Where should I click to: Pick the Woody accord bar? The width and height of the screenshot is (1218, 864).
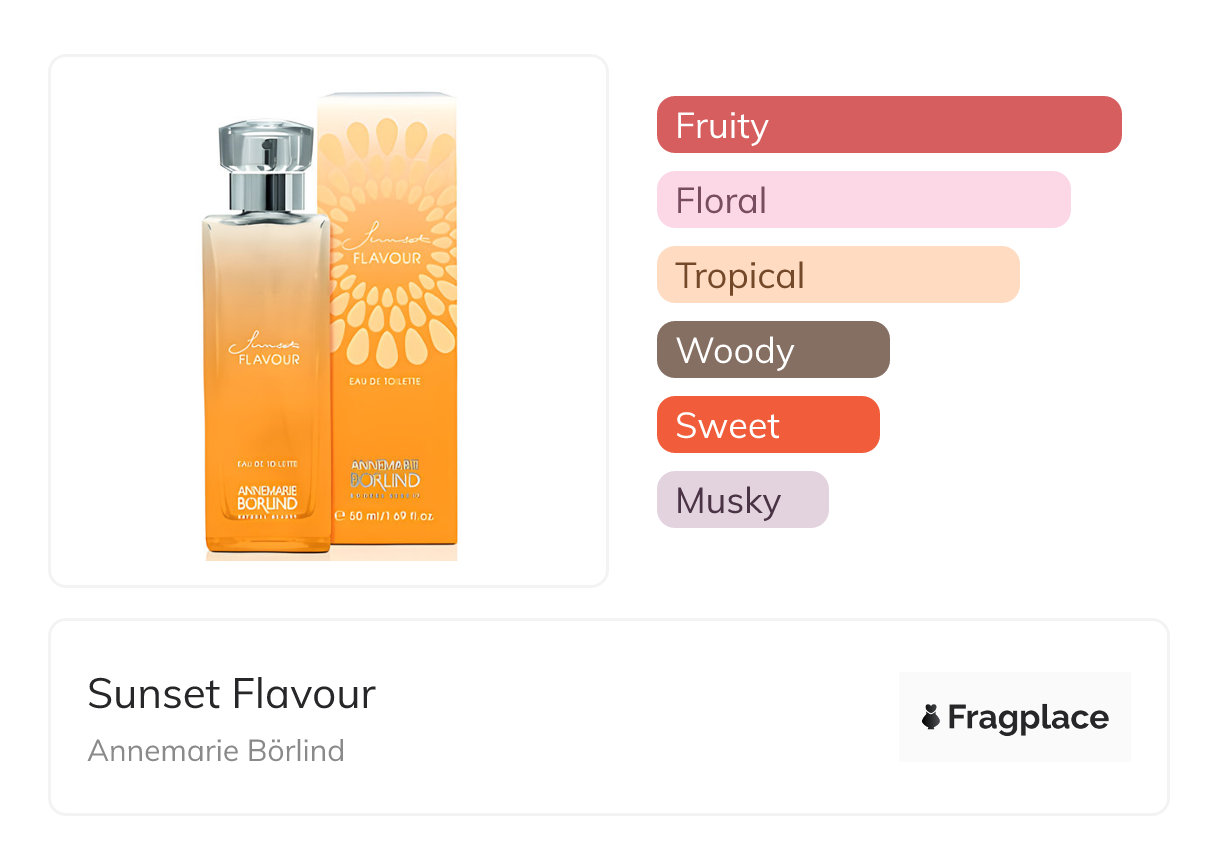tap(772, 350)
